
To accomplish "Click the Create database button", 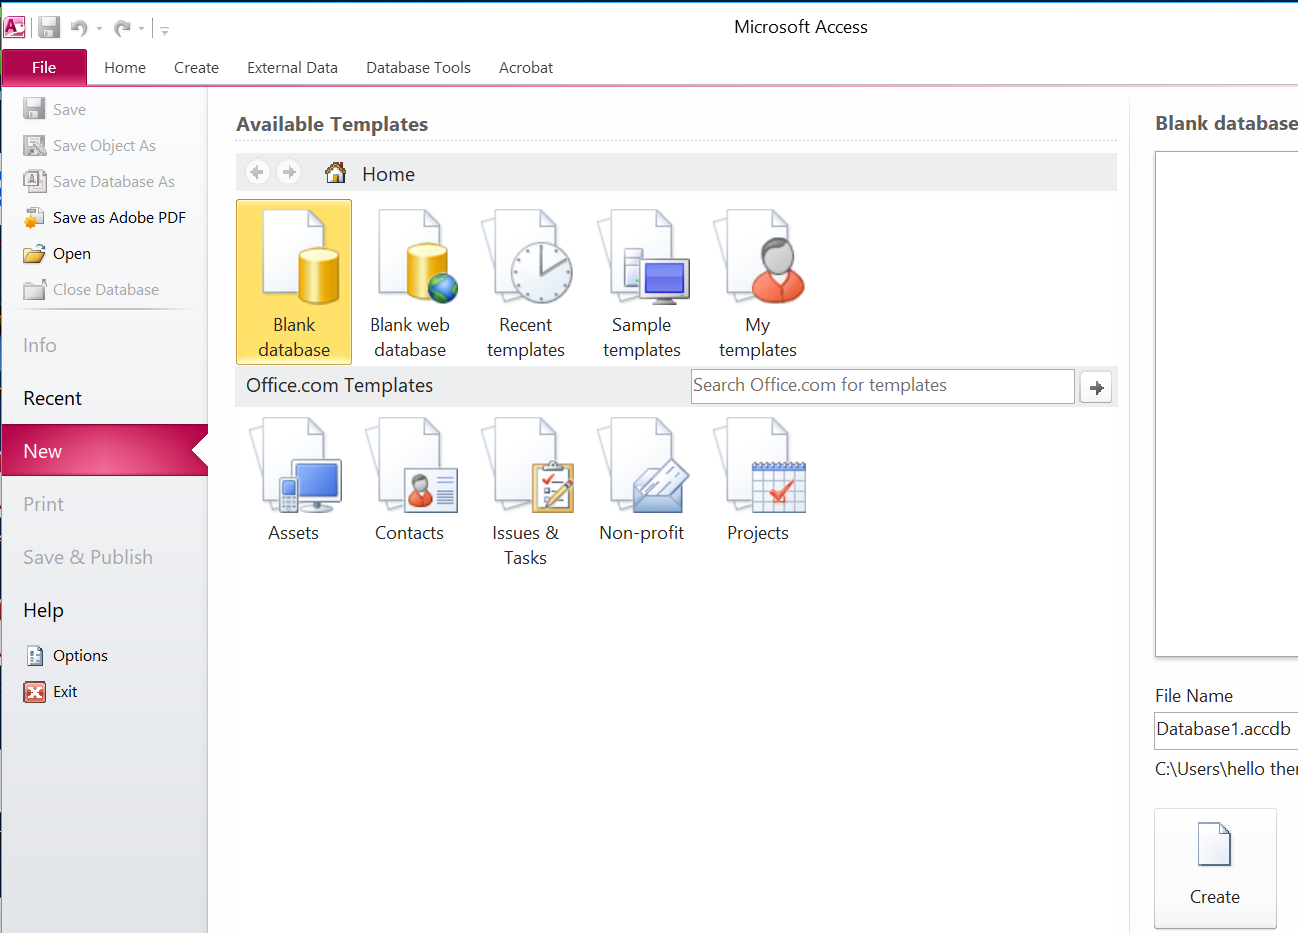I will point(1215,868).
